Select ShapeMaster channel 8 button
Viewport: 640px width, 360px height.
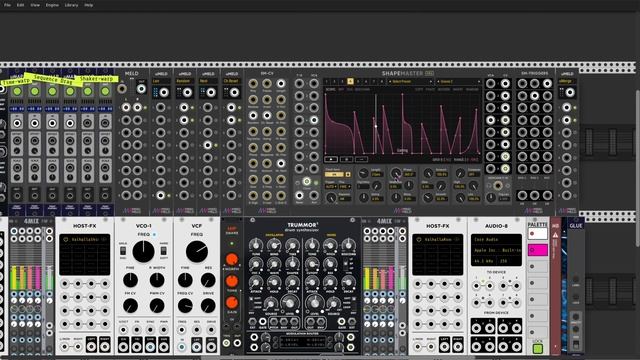pos(382,82)
